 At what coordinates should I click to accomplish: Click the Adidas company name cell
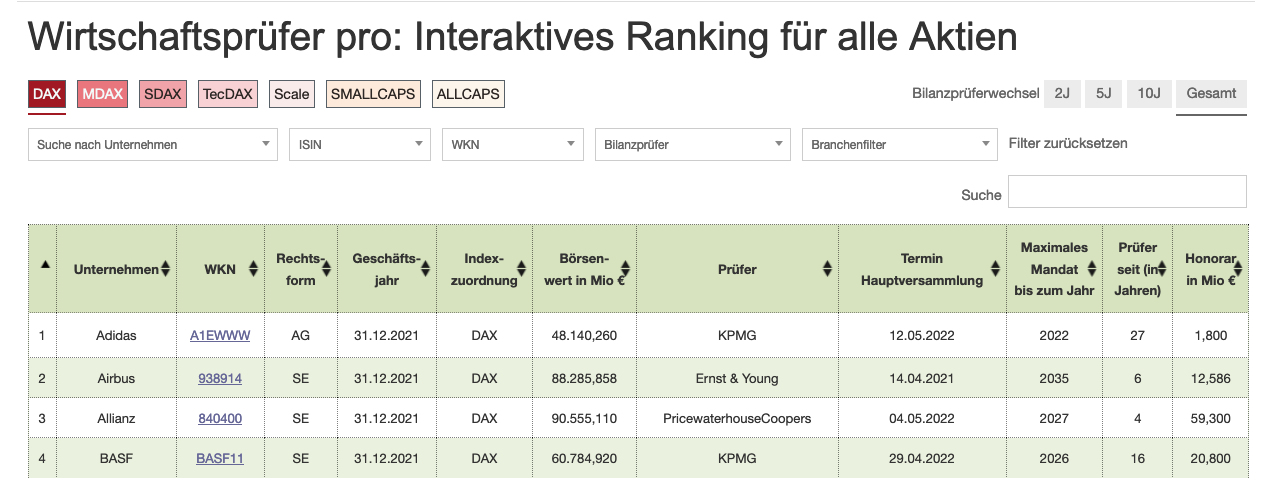point(117,335)
